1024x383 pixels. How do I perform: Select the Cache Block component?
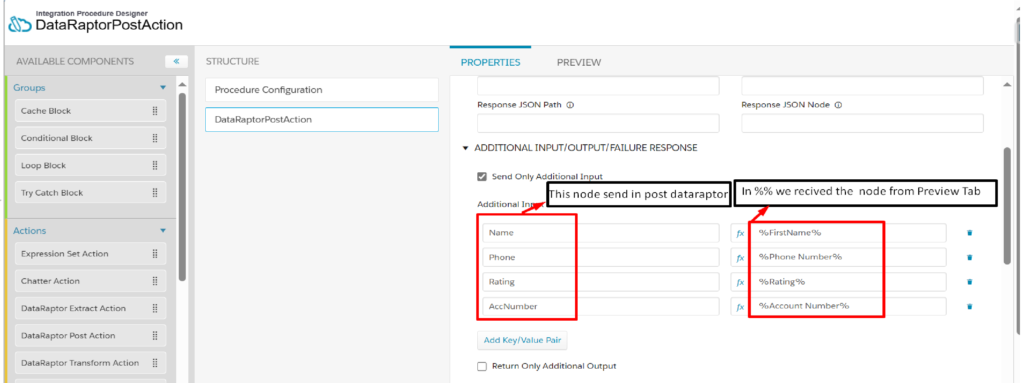(90, 111)
